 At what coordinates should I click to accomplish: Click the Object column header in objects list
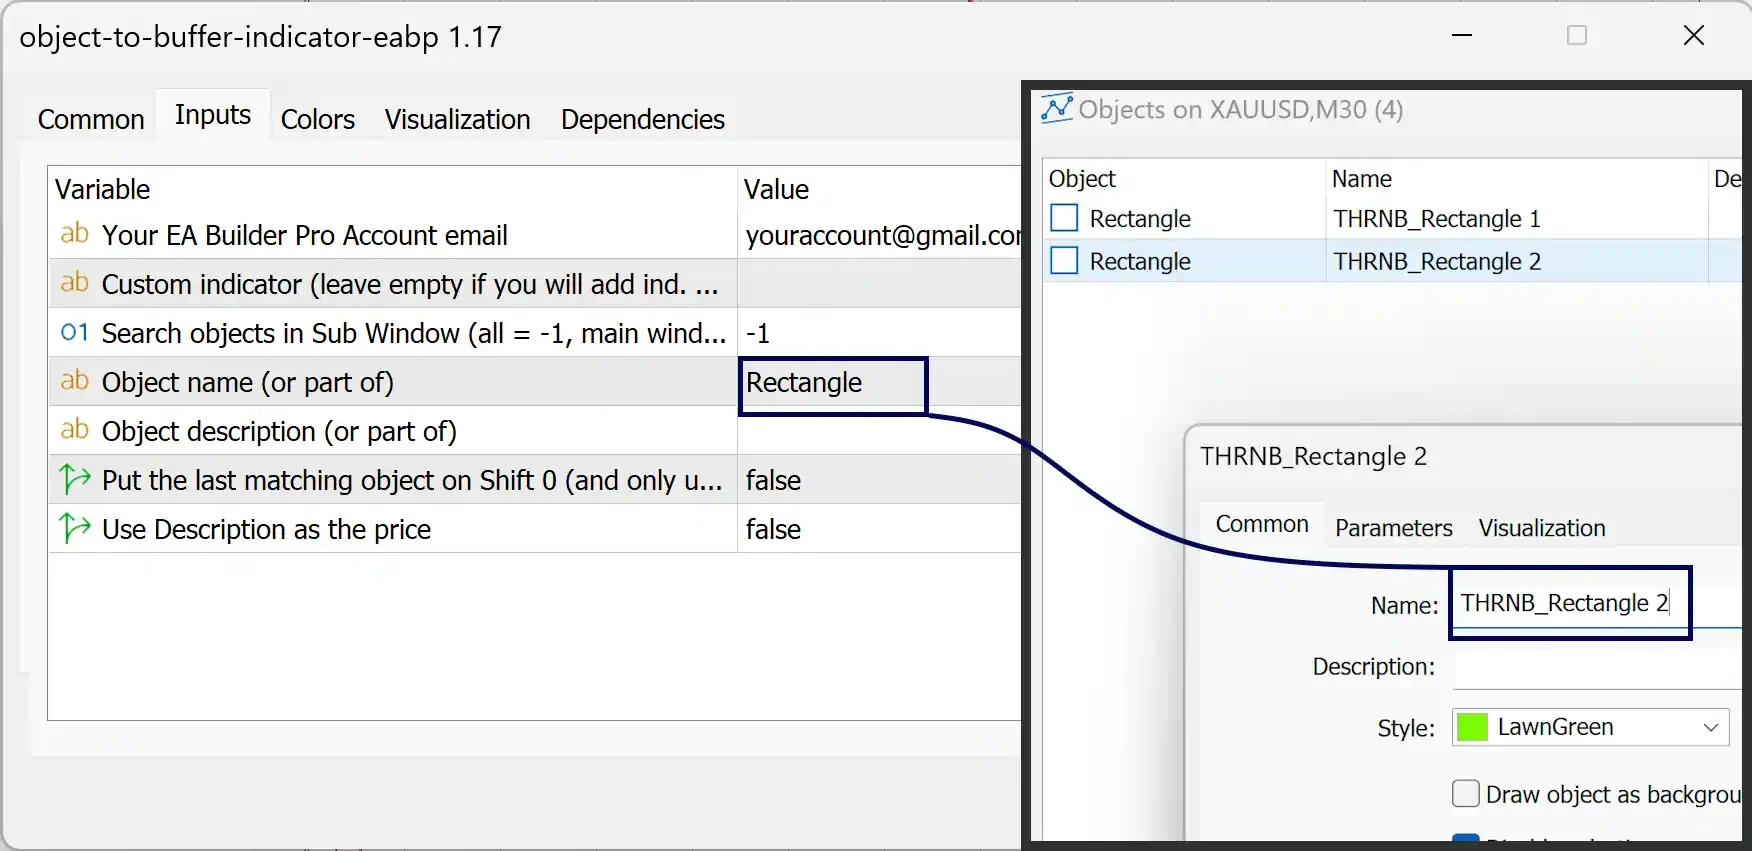click(1184, 178)
